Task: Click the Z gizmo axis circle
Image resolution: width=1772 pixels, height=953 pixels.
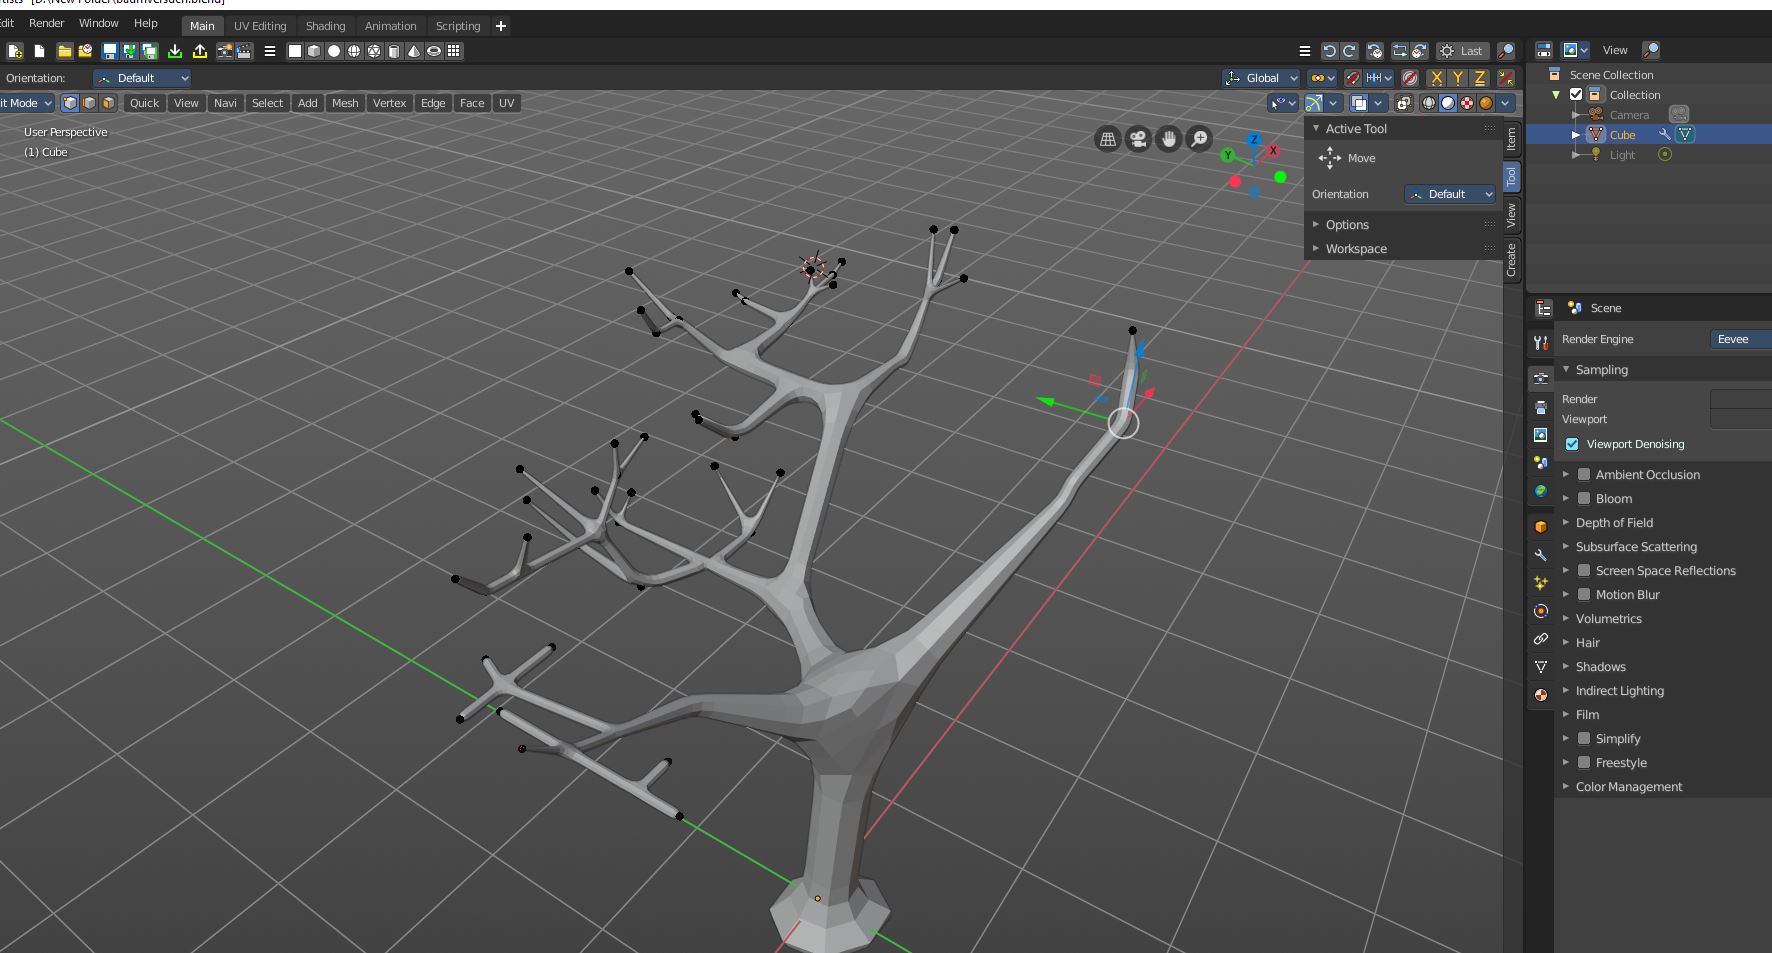Action: click(1253, 141)
